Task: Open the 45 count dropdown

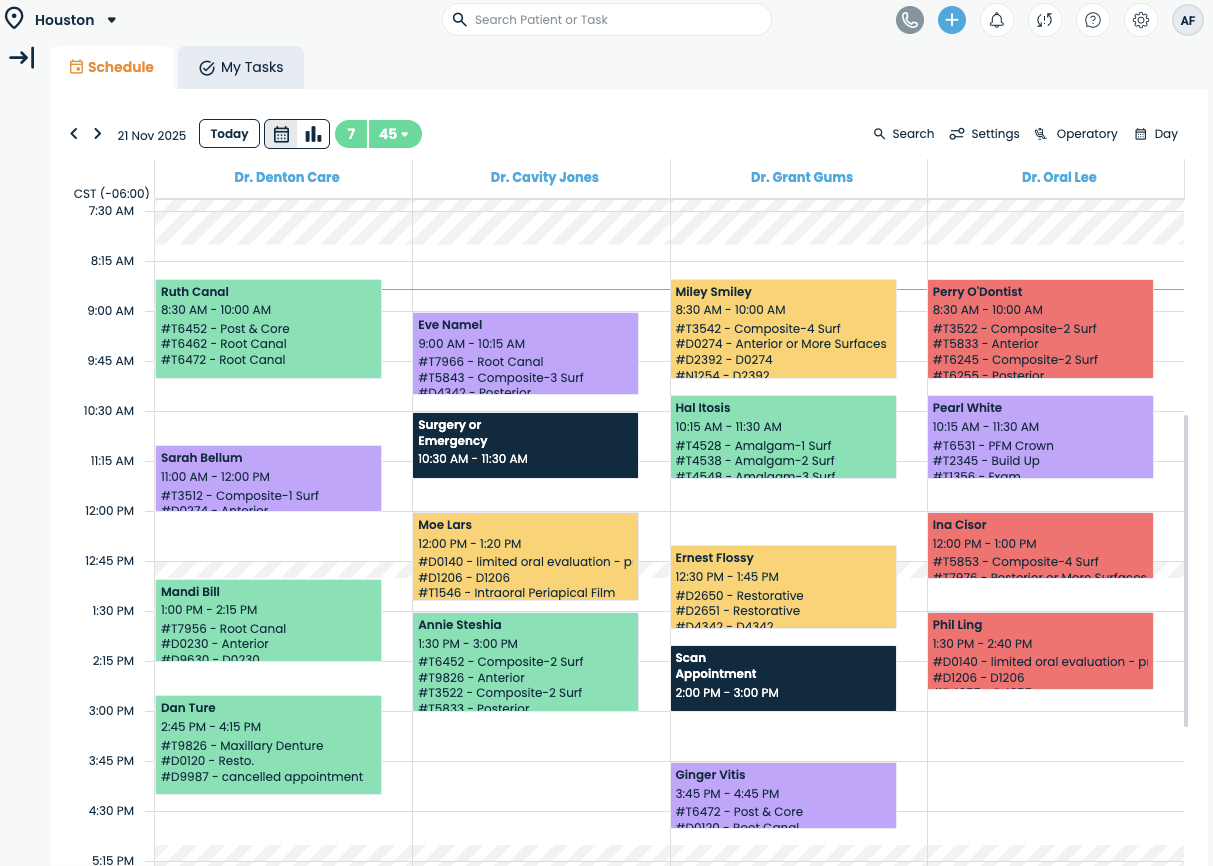Action: pos(395,134)
